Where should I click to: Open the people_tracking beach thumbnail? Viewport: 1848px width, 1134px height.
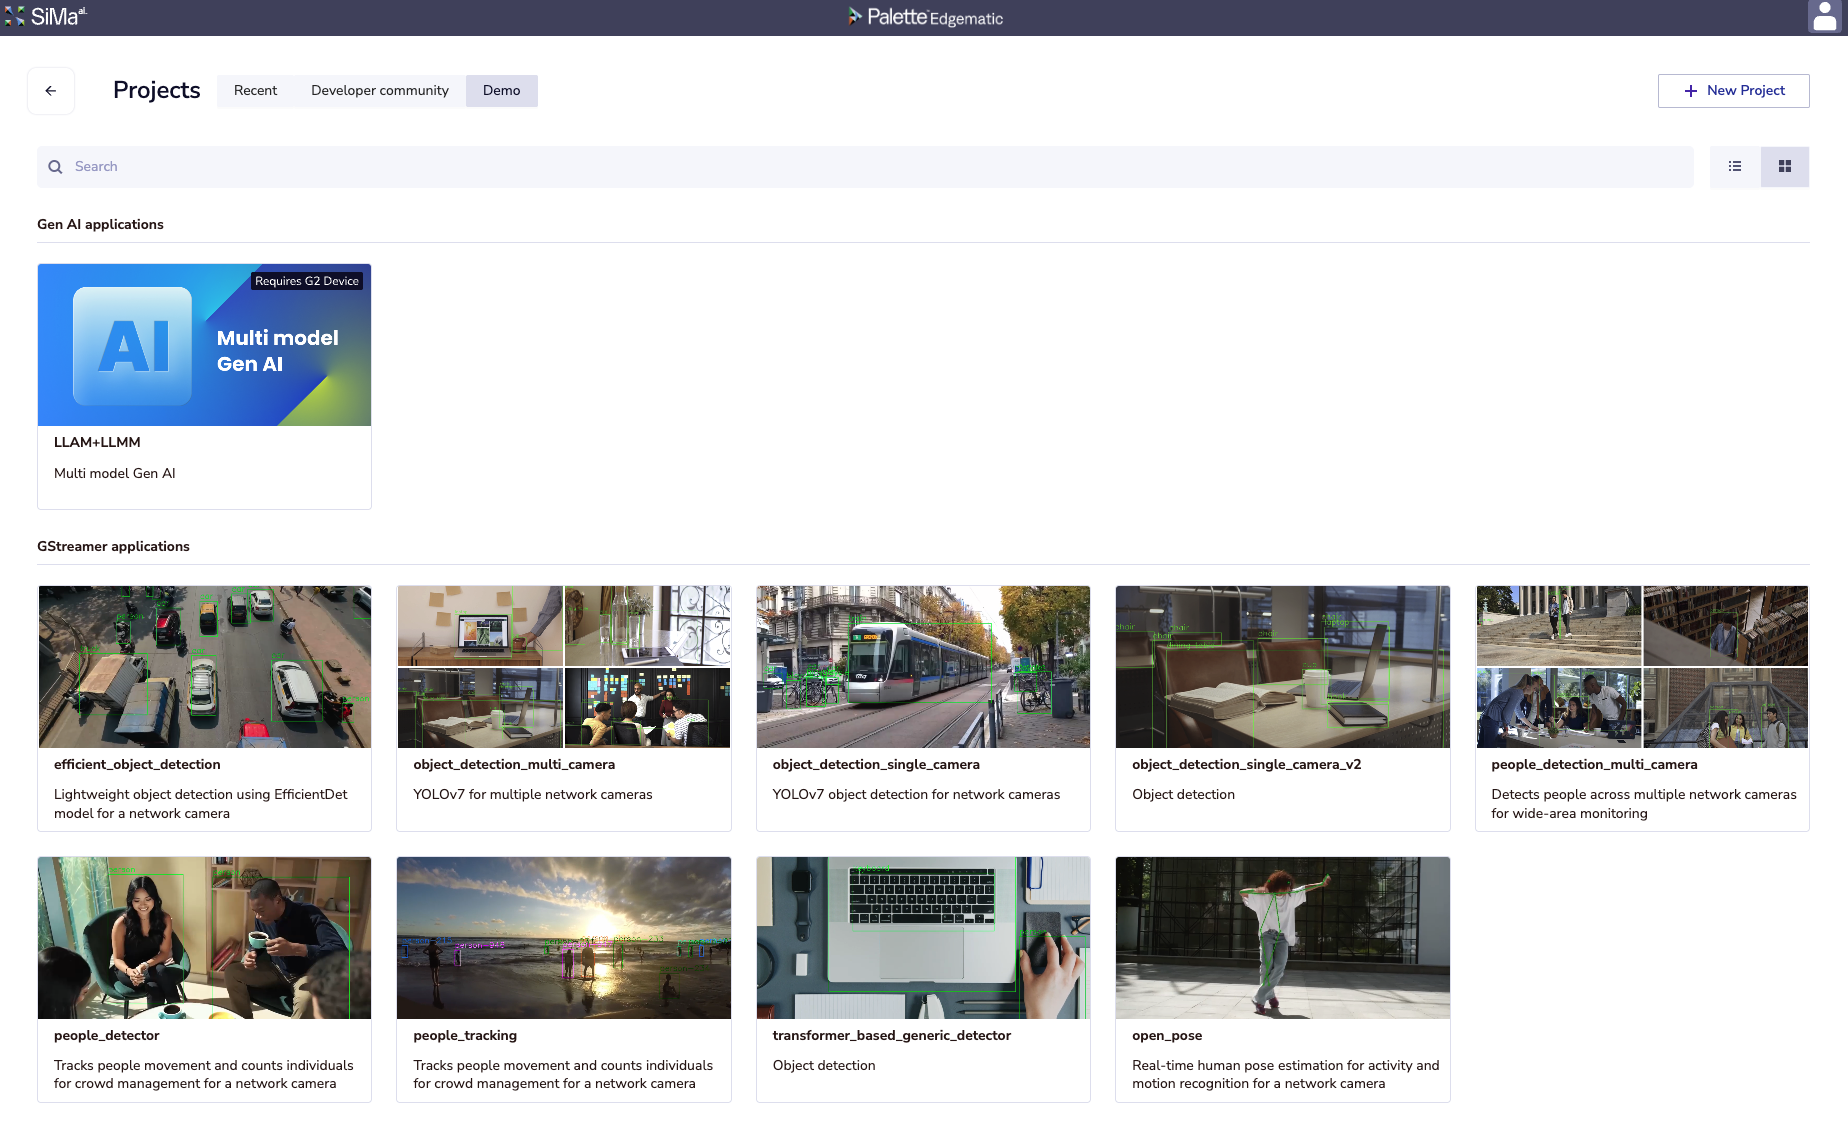point(564,938)
